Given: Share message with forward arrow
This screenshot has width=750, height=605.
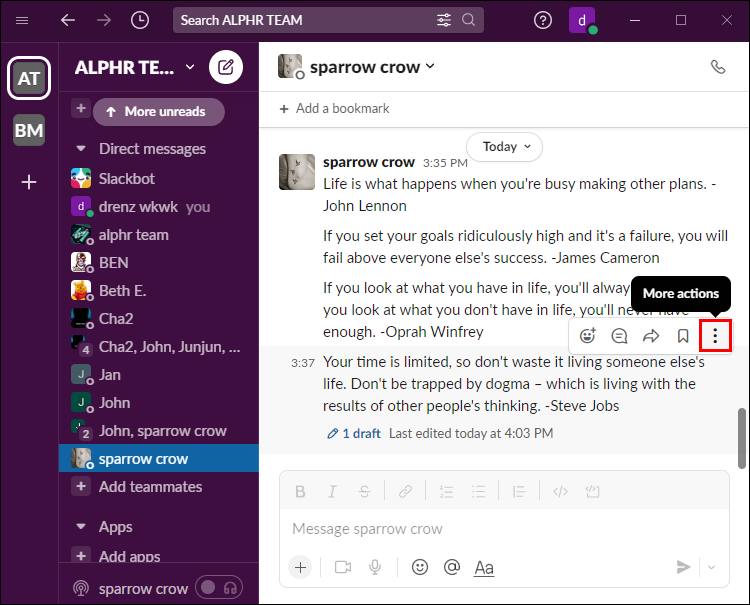Looking at the screenshot, I should click(651, 336).
